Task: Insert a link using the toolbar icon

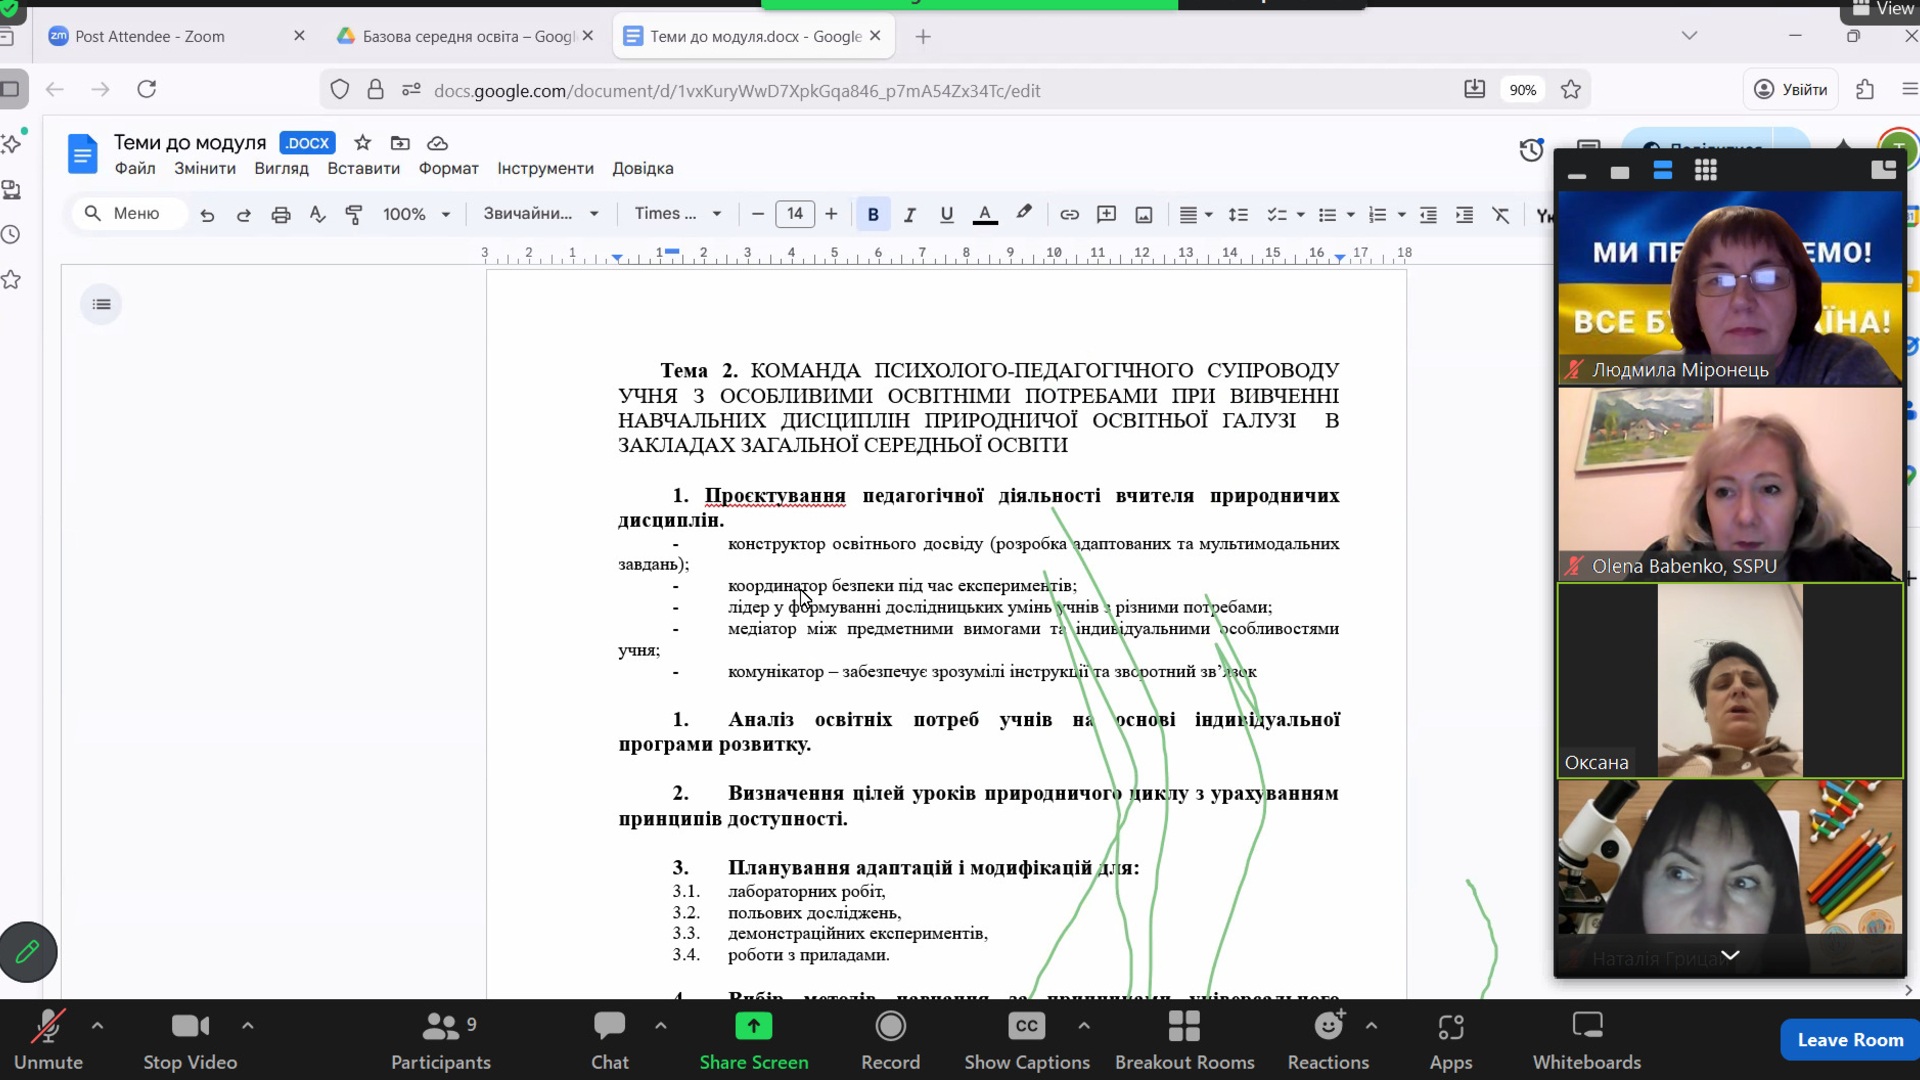Action: click(x=1069, y=214)
